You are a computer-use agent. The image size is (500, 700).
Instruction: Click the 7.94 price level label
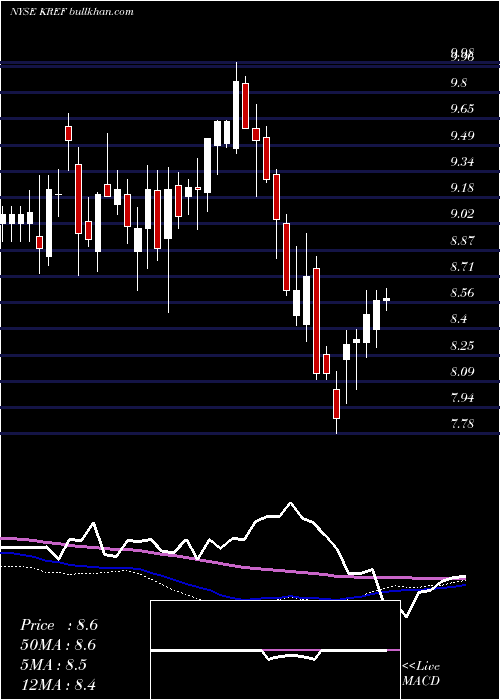coord(462,397)
